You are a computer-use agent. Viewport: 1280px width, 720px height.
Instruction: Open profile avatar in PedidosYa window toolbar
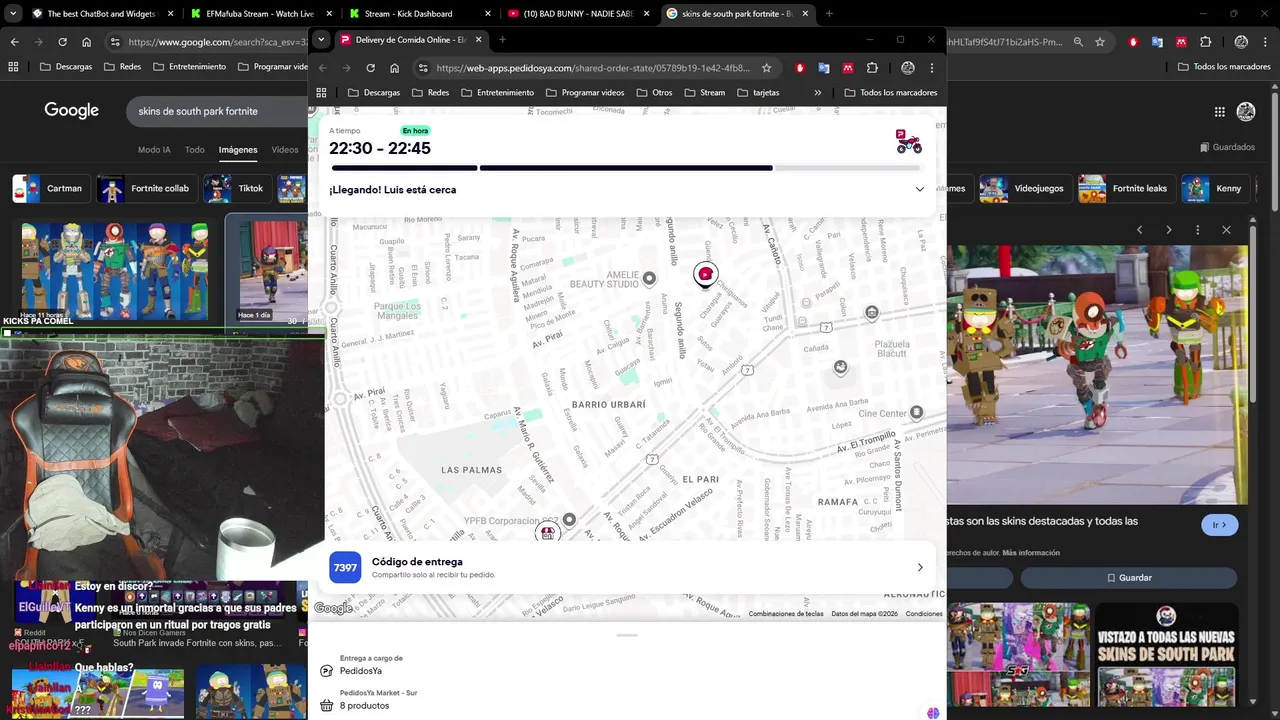[x=908, y=68]
